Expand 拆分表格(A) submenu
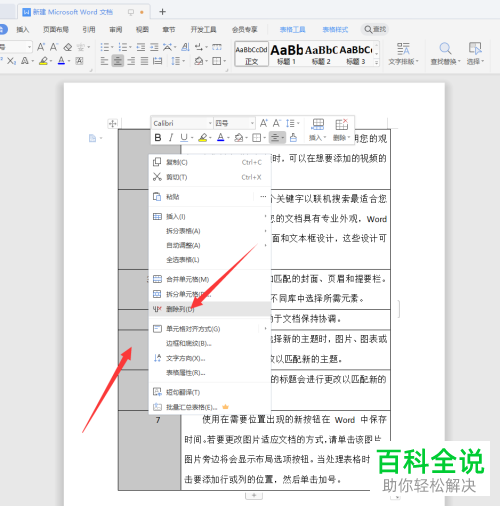 click(209, 231)
